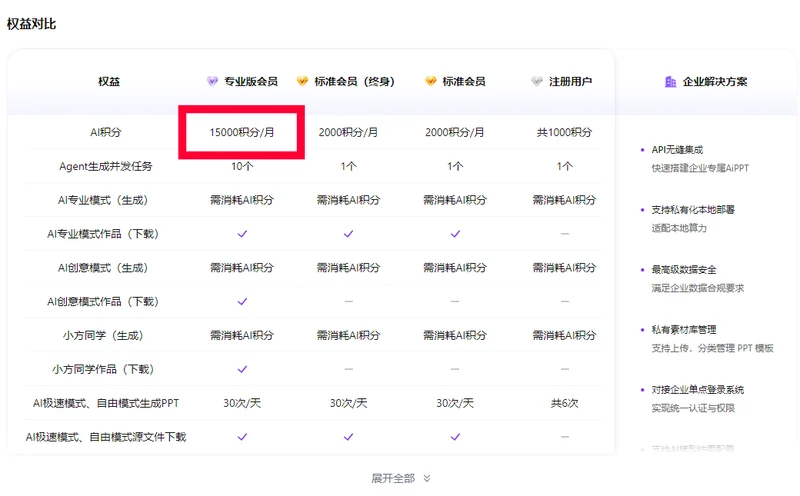Screen dimensions: 800x496
Task: Click the chevron beside 展开全部
Action: pyautogui.click(x=427, y=478)
